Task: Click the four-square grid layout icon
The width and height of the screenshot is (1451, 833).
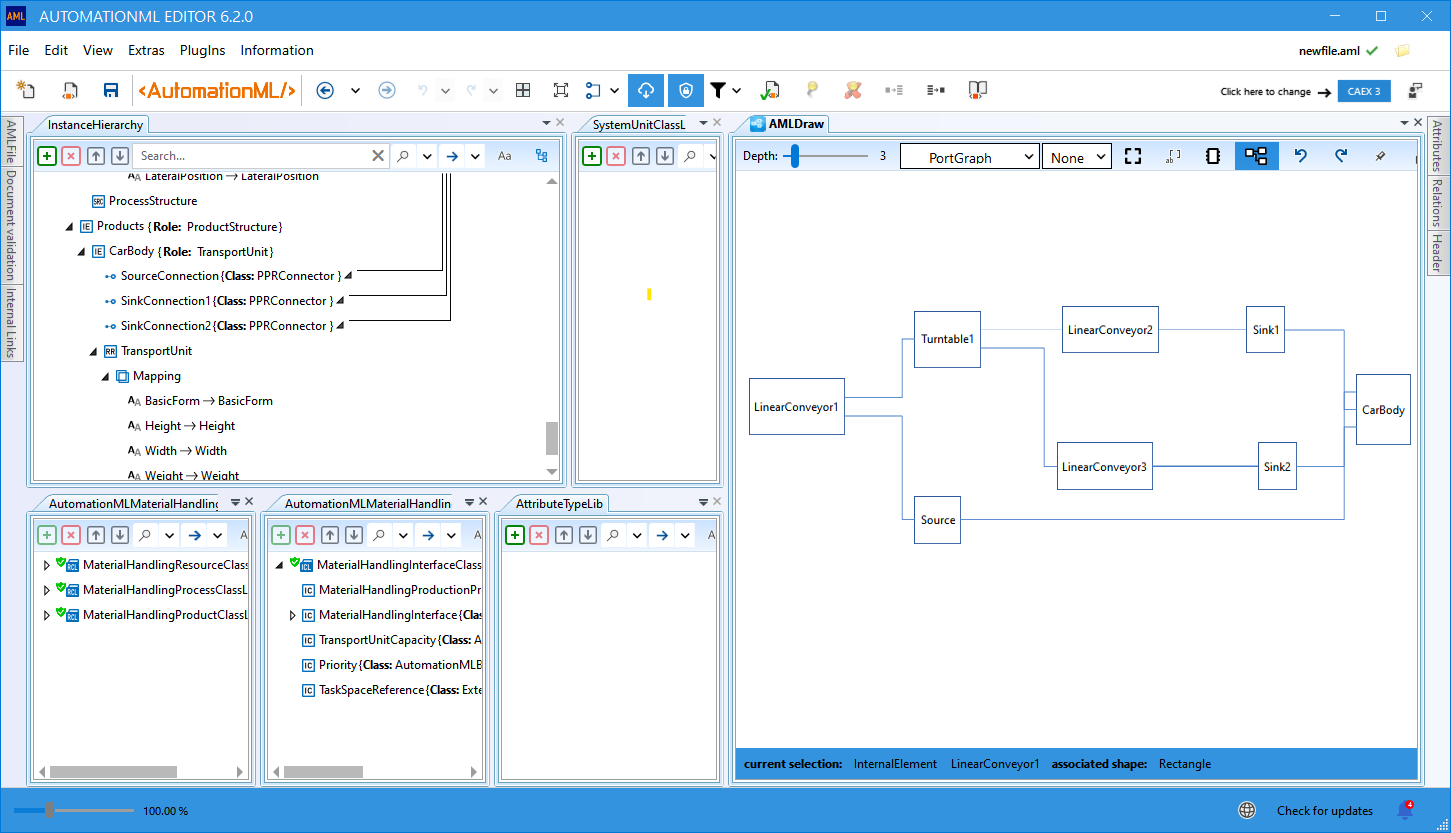Action: pos(523,90)
